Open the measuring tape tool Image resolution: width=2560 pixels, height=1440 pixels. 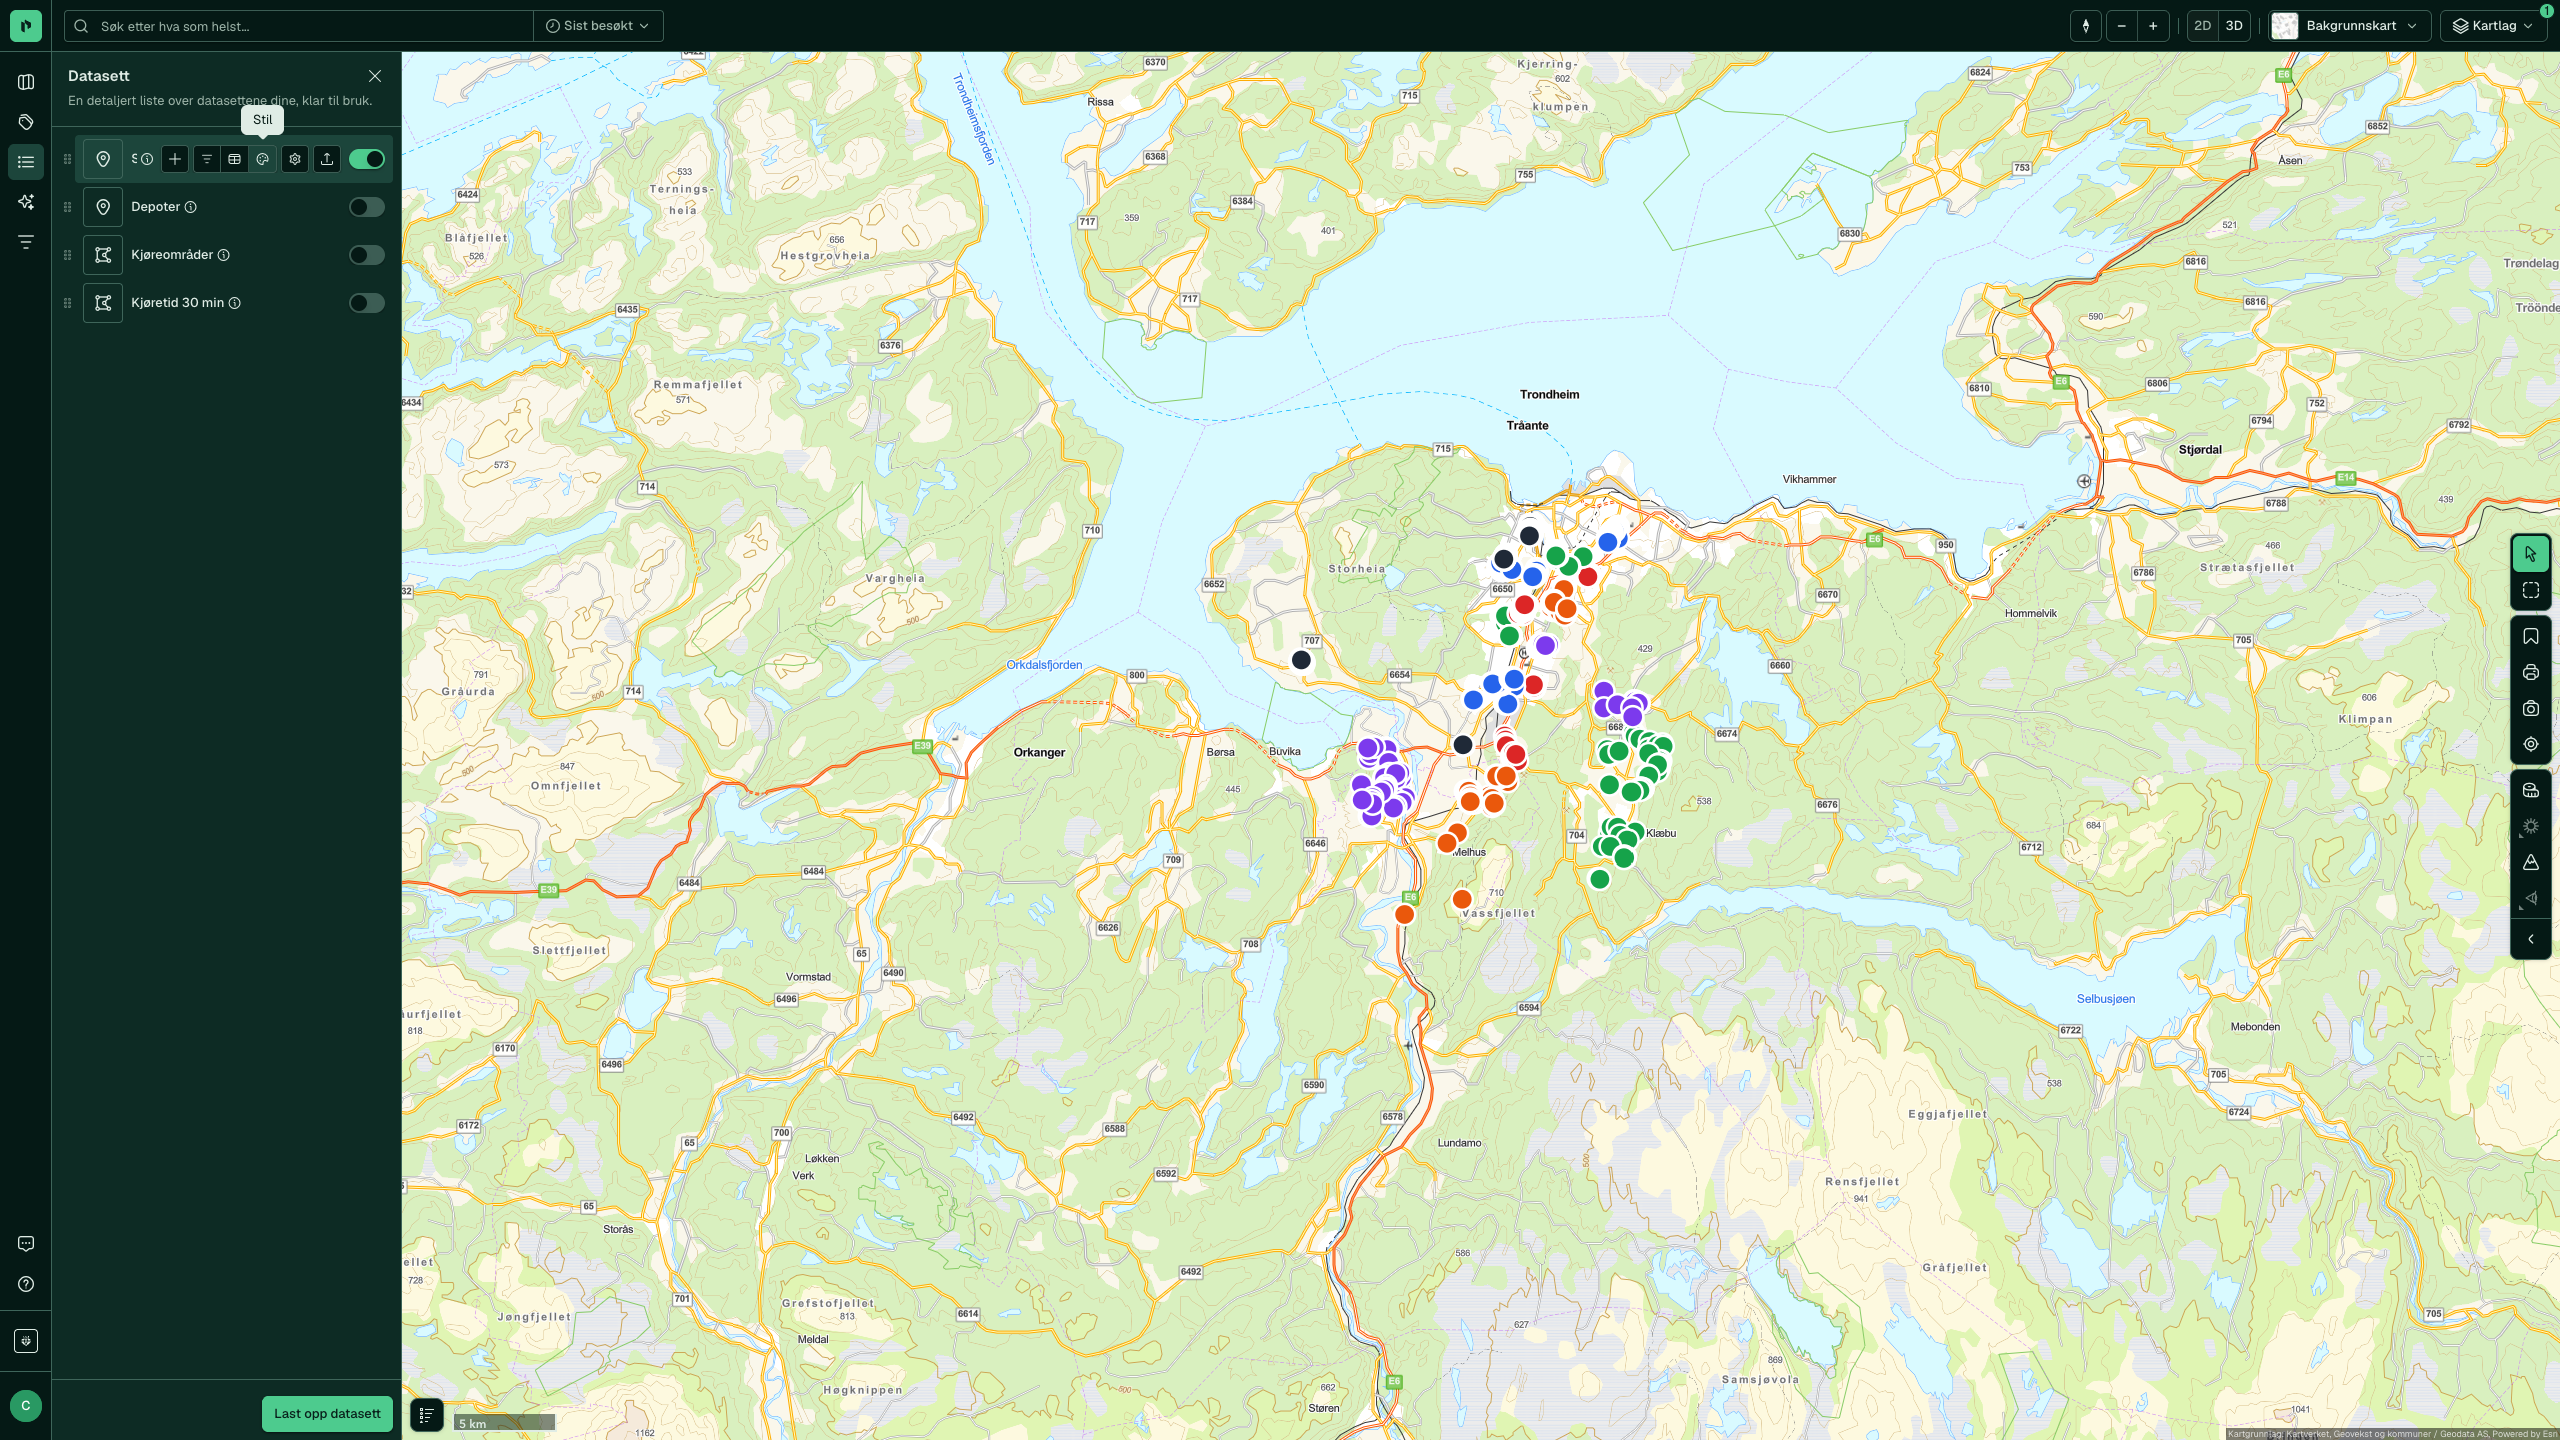tap(2530, 791)
